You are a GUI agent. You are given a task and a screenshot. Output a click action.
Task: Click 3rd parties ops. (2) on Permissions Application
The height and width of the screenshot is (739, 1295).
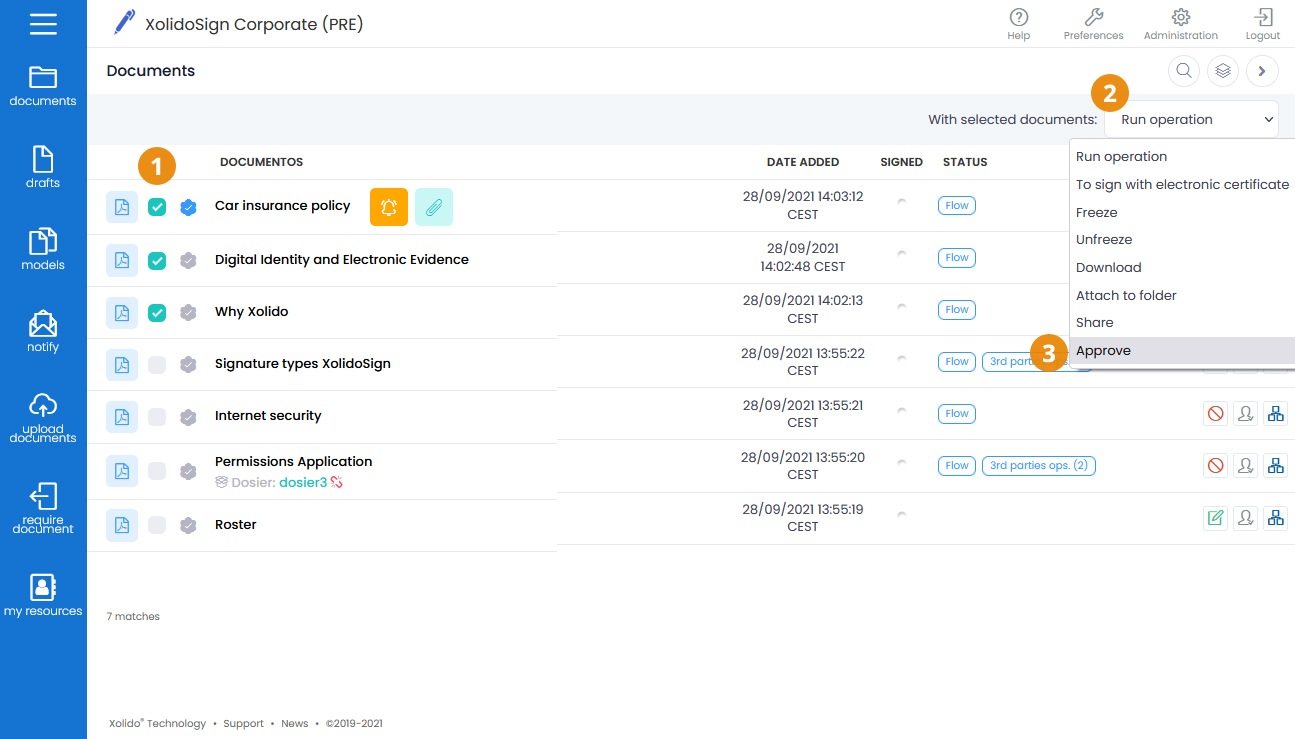[1039, 465]
